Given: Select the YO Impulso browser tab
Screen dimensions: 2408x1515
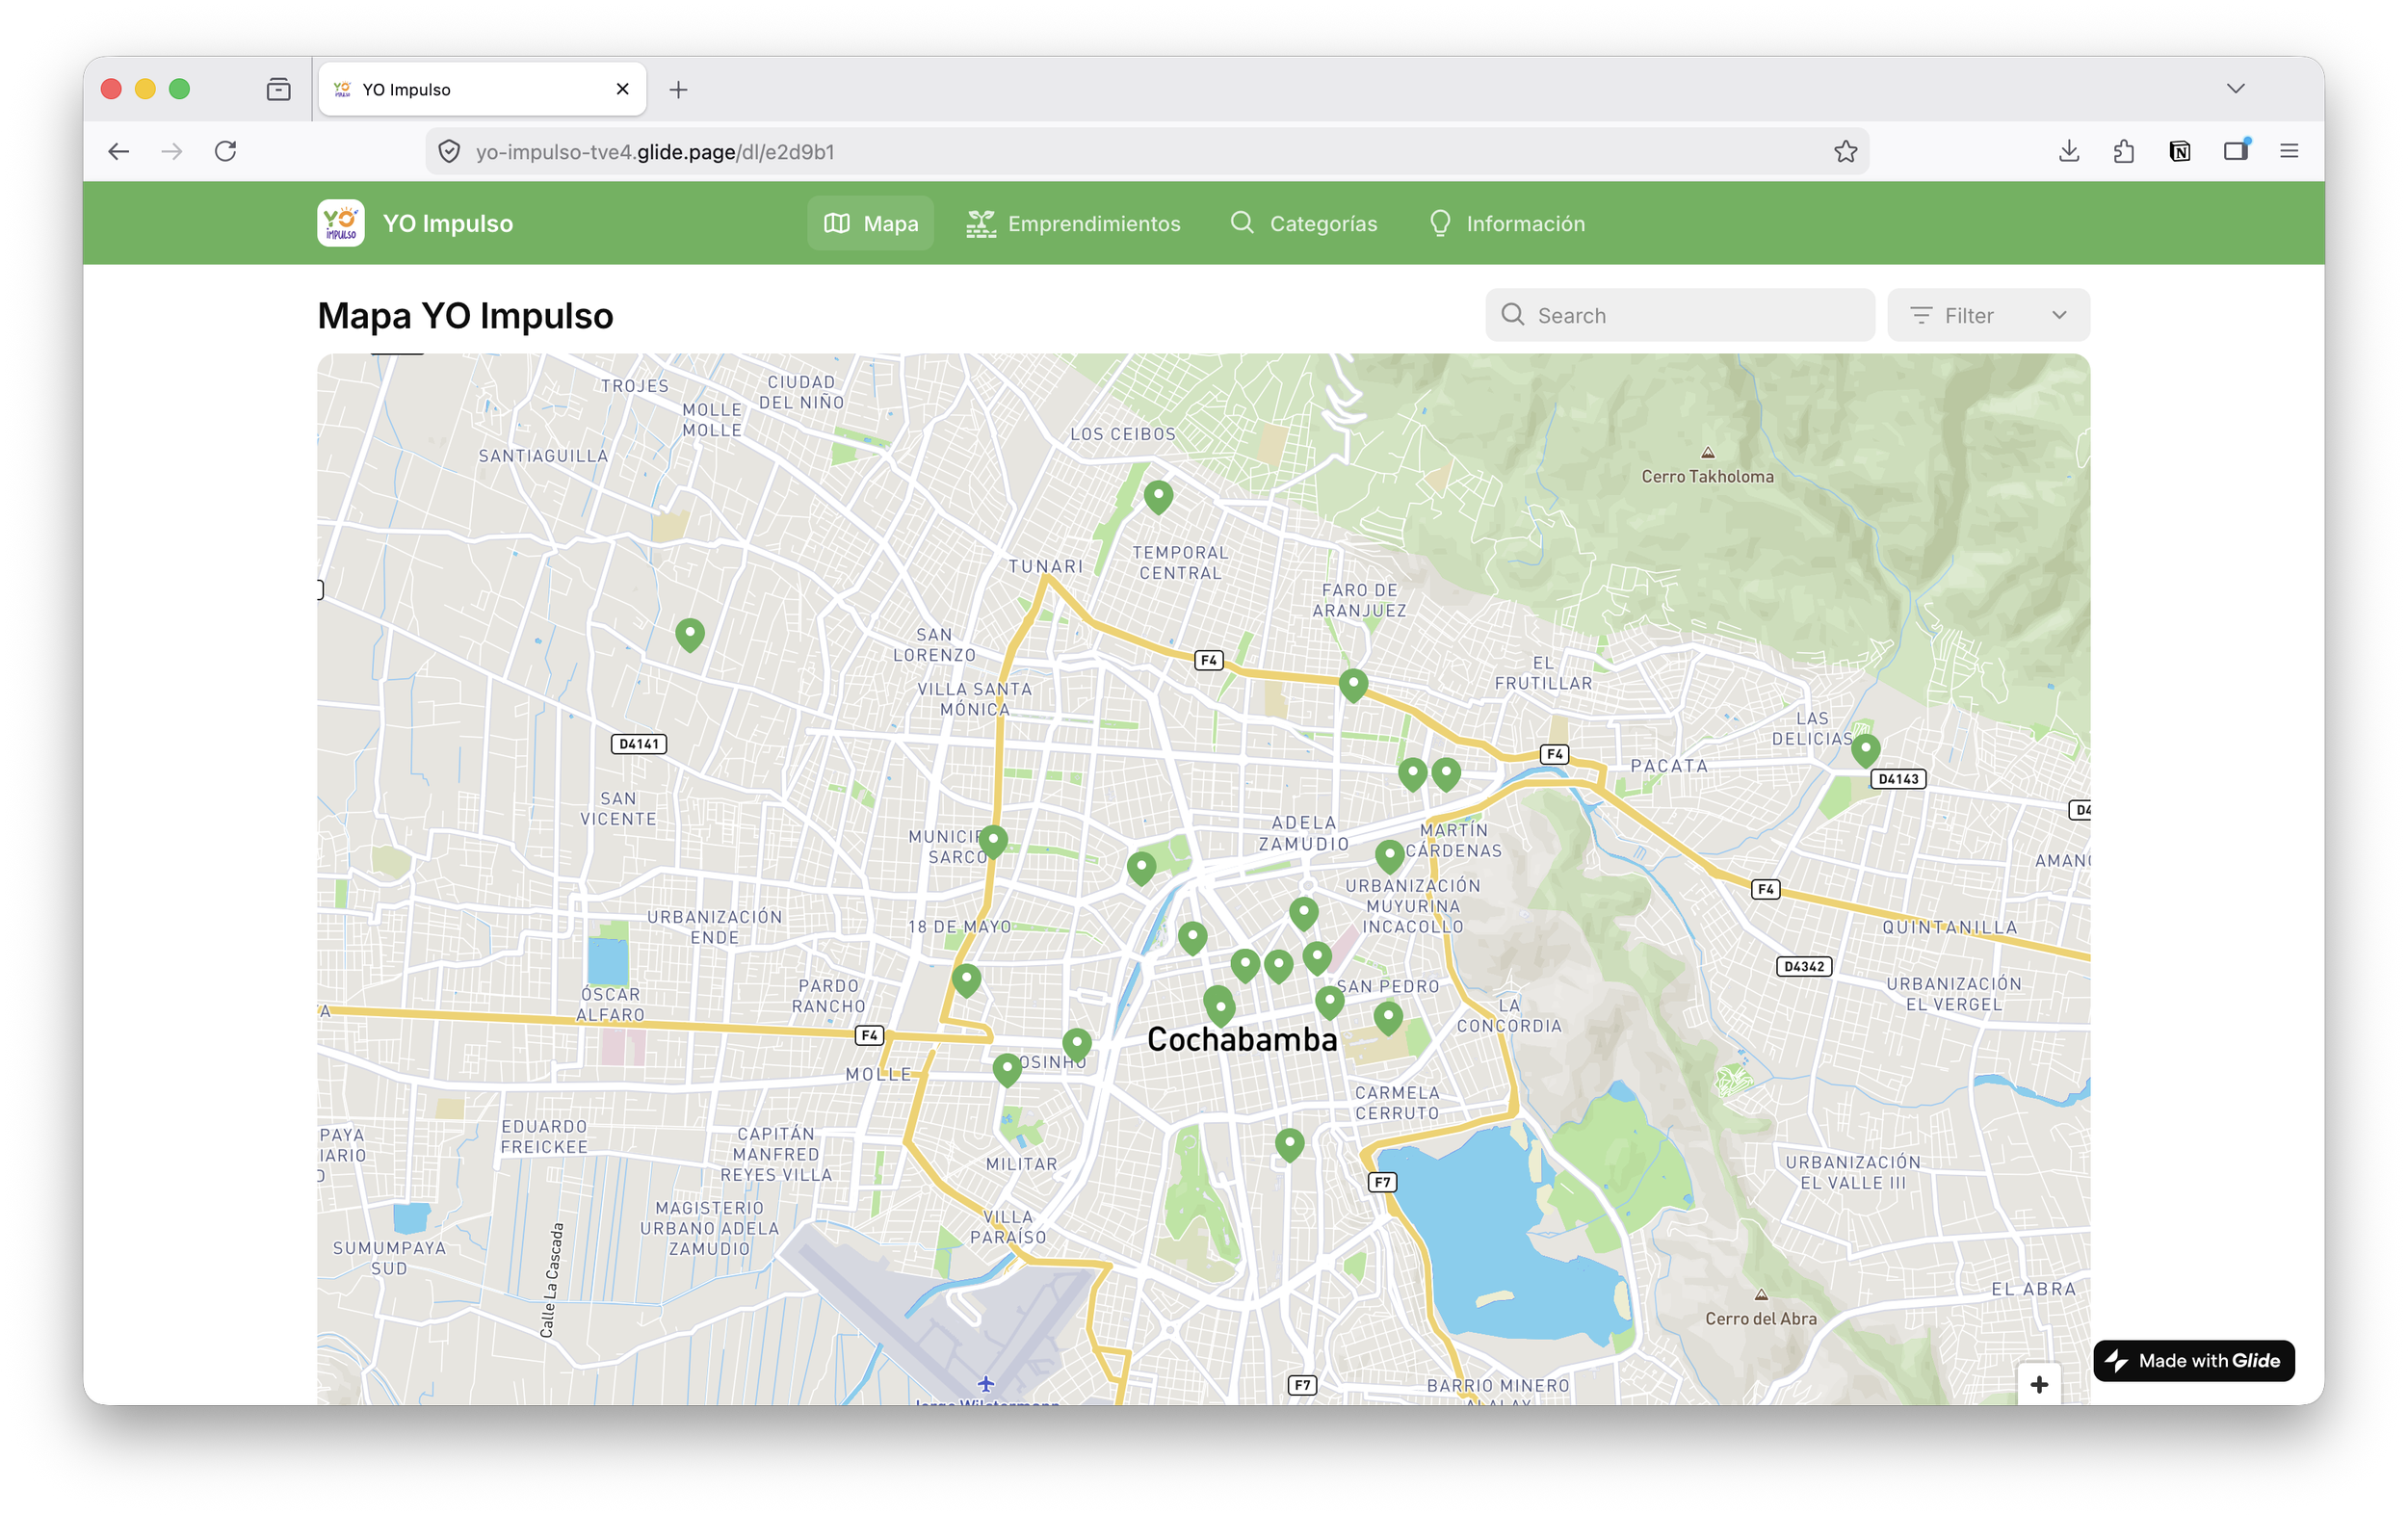Looking at the screenshot, I should click(482, 89).
